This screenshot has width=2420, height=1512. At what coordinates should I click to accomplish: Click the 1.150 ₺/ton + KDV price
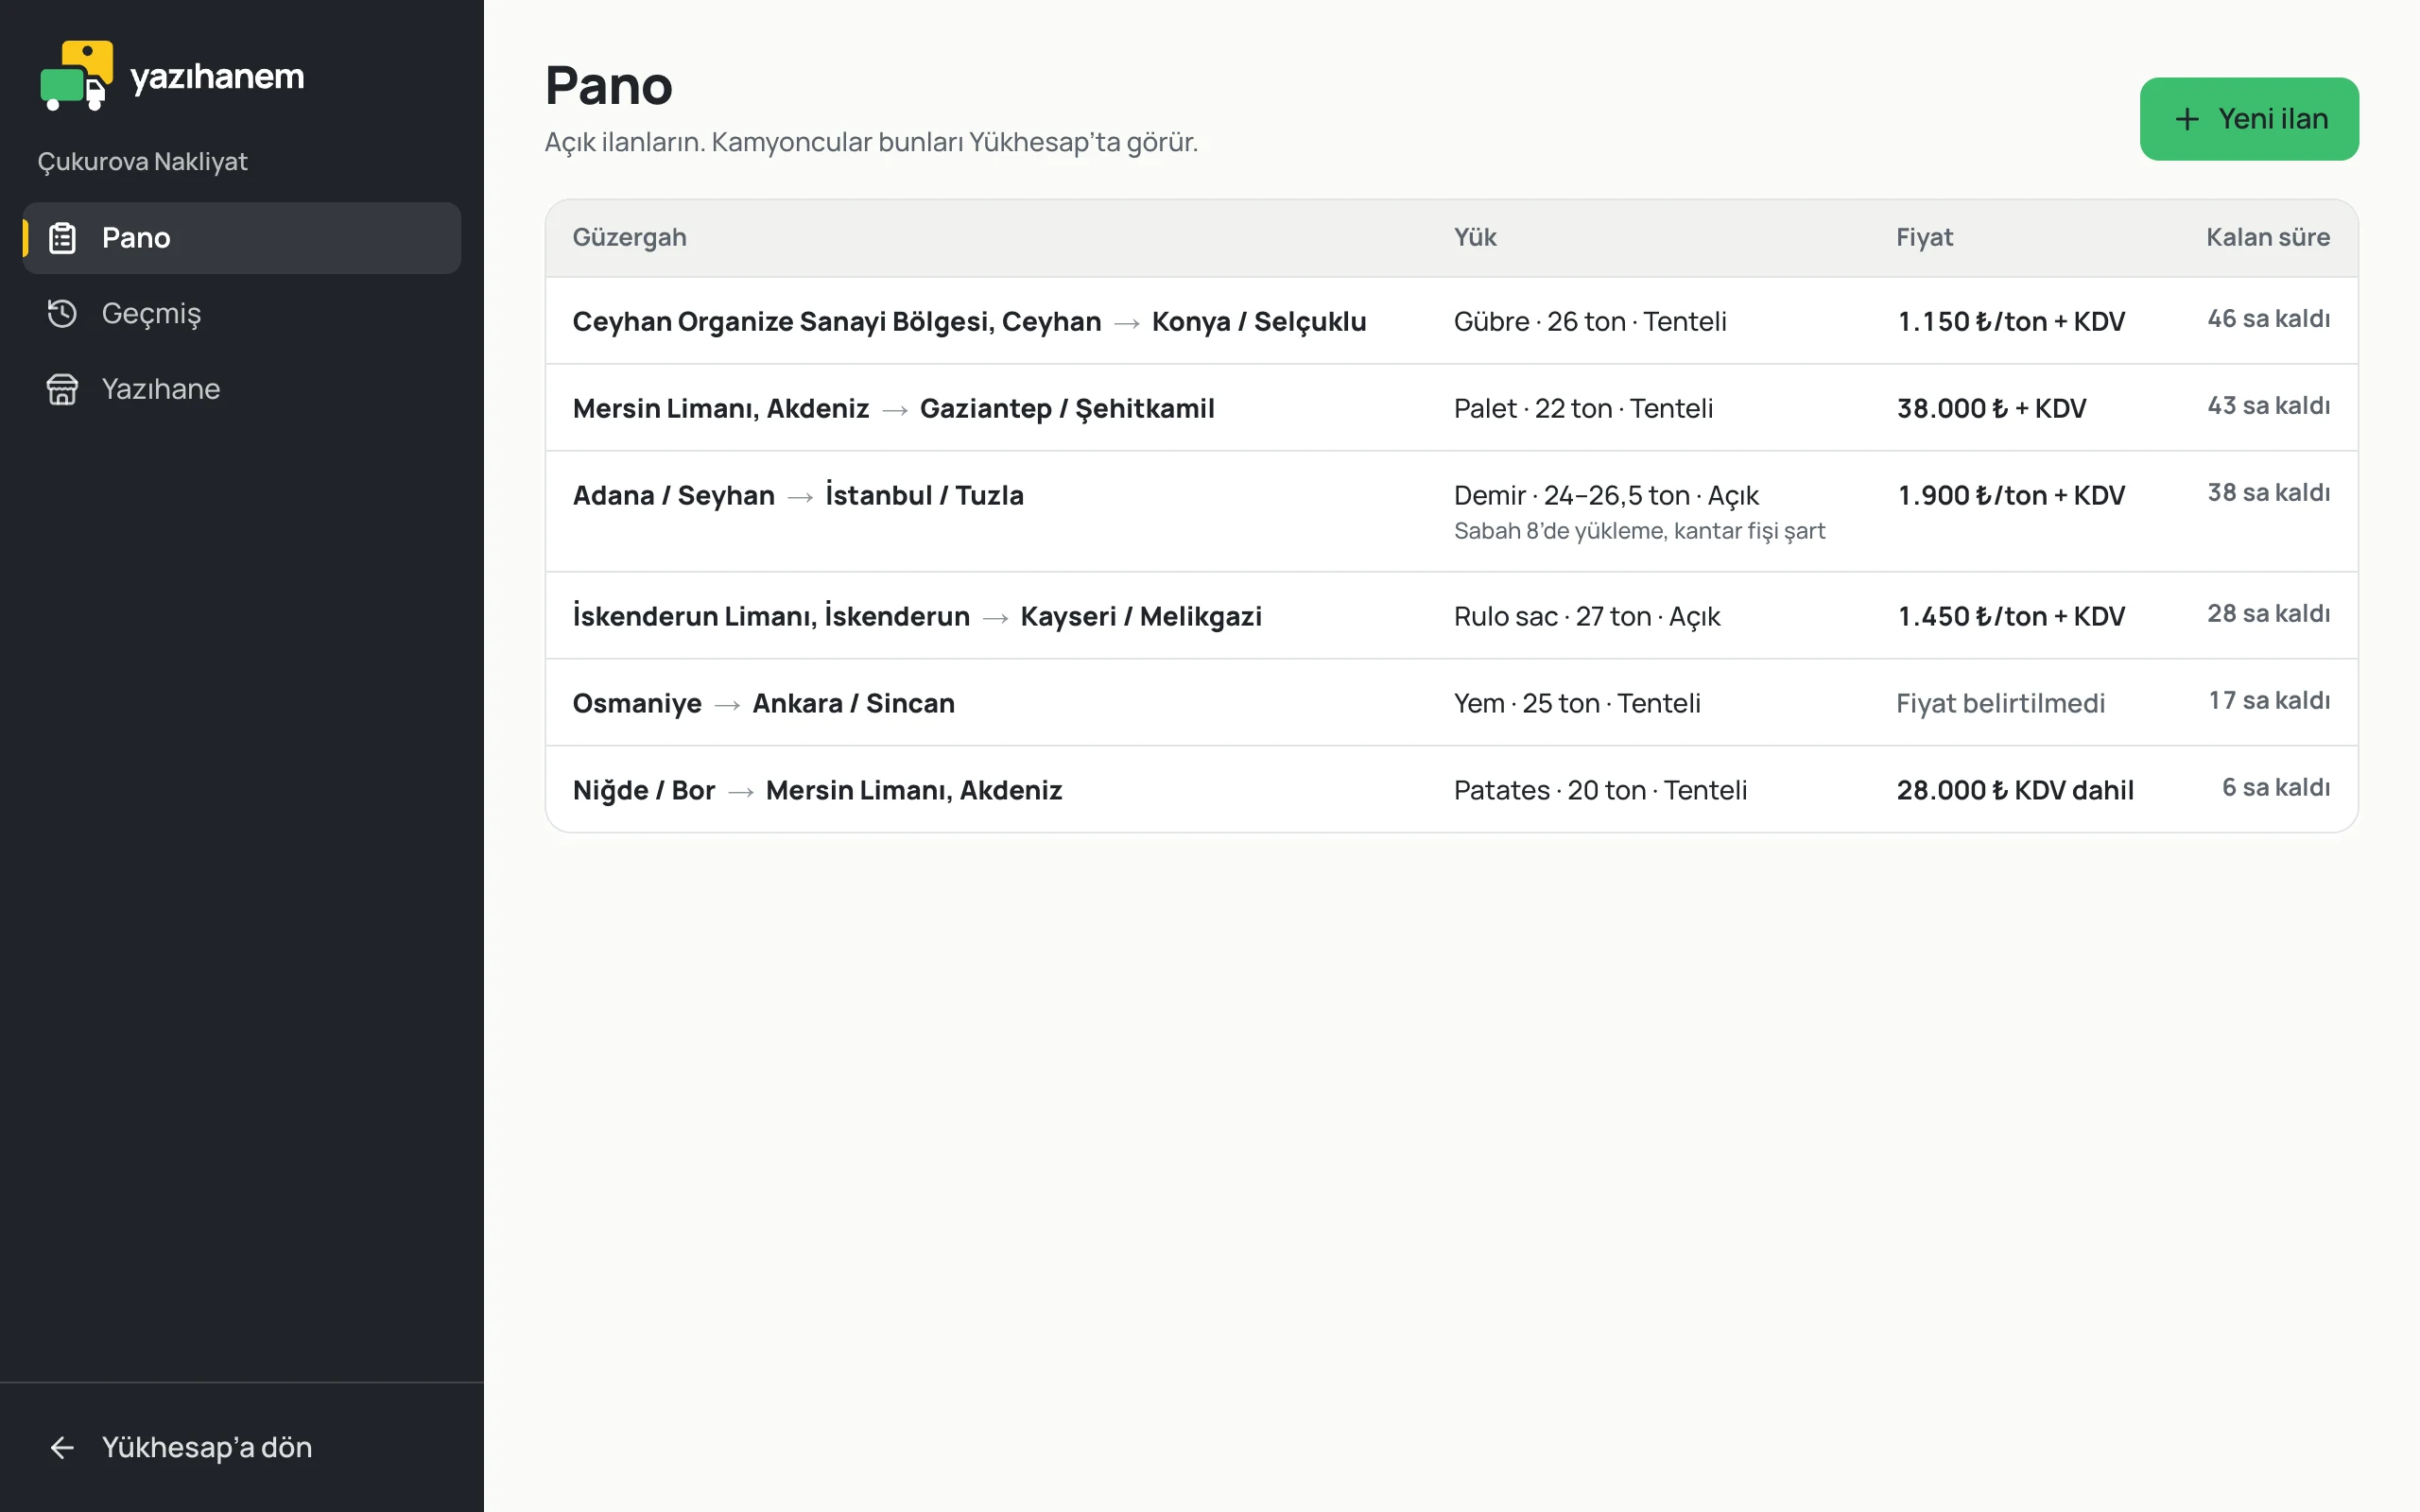[2011, 321]
